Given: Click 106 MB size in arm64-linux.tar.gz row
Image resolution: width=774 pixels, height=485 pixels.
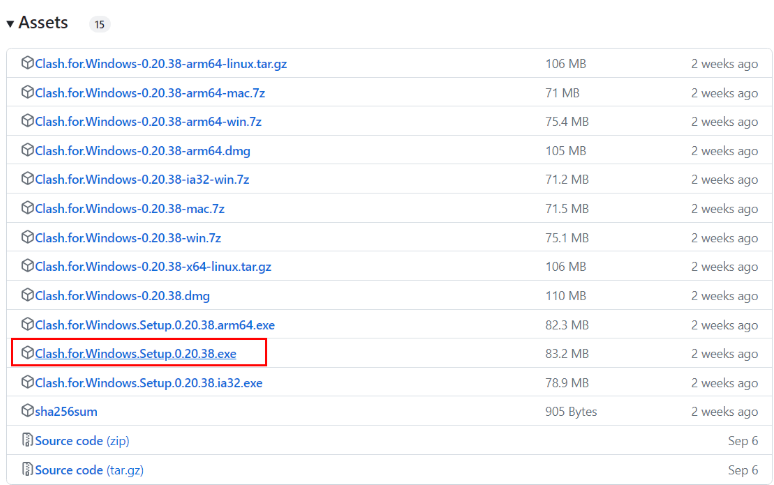Looking at the screenshot, I should click(x=566, y=64).
